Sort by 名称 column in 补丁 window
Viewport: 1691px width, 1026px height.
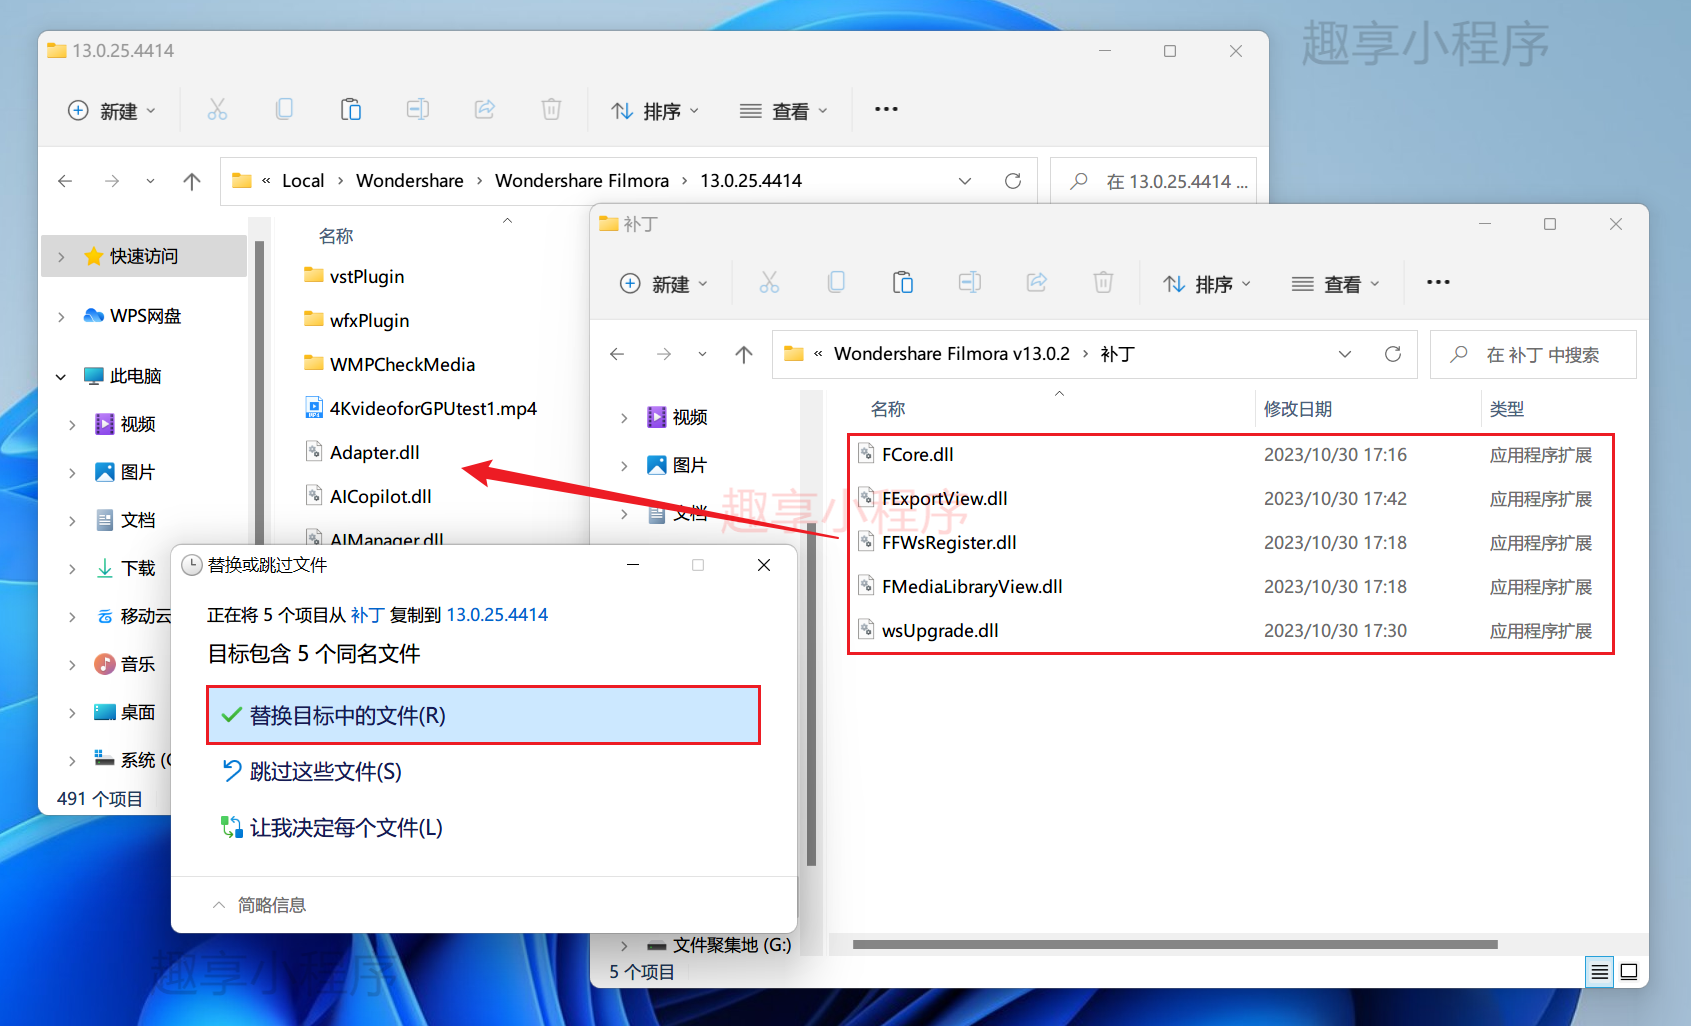click(x=888, y=409)
